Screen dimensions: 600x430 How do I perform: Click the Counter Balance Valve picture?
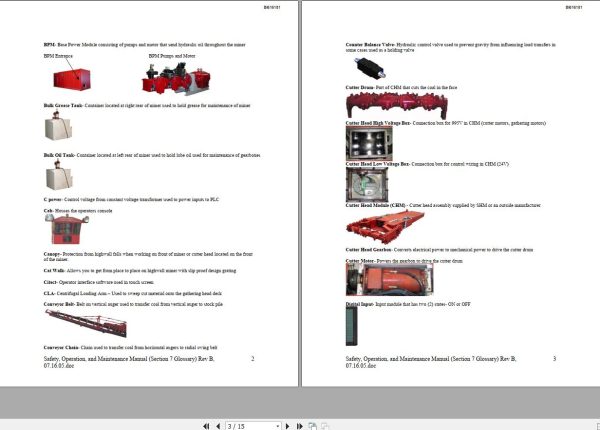[x=369, y=67]
